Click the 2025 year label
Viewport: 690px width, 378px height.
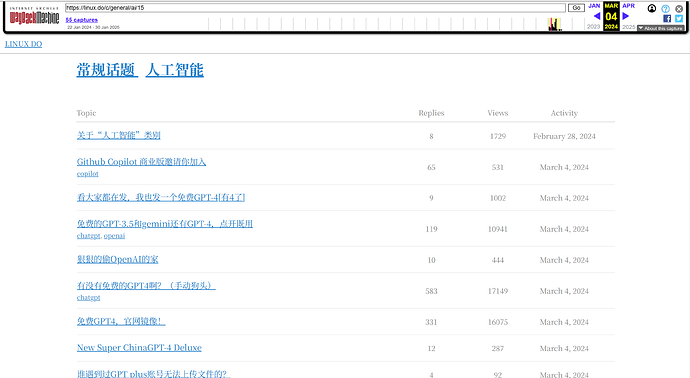click(628, 27)
